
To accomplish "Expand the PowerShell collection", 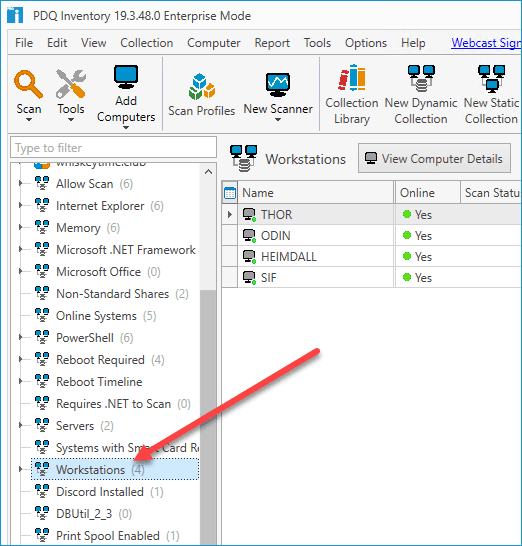I will point(20,337).
